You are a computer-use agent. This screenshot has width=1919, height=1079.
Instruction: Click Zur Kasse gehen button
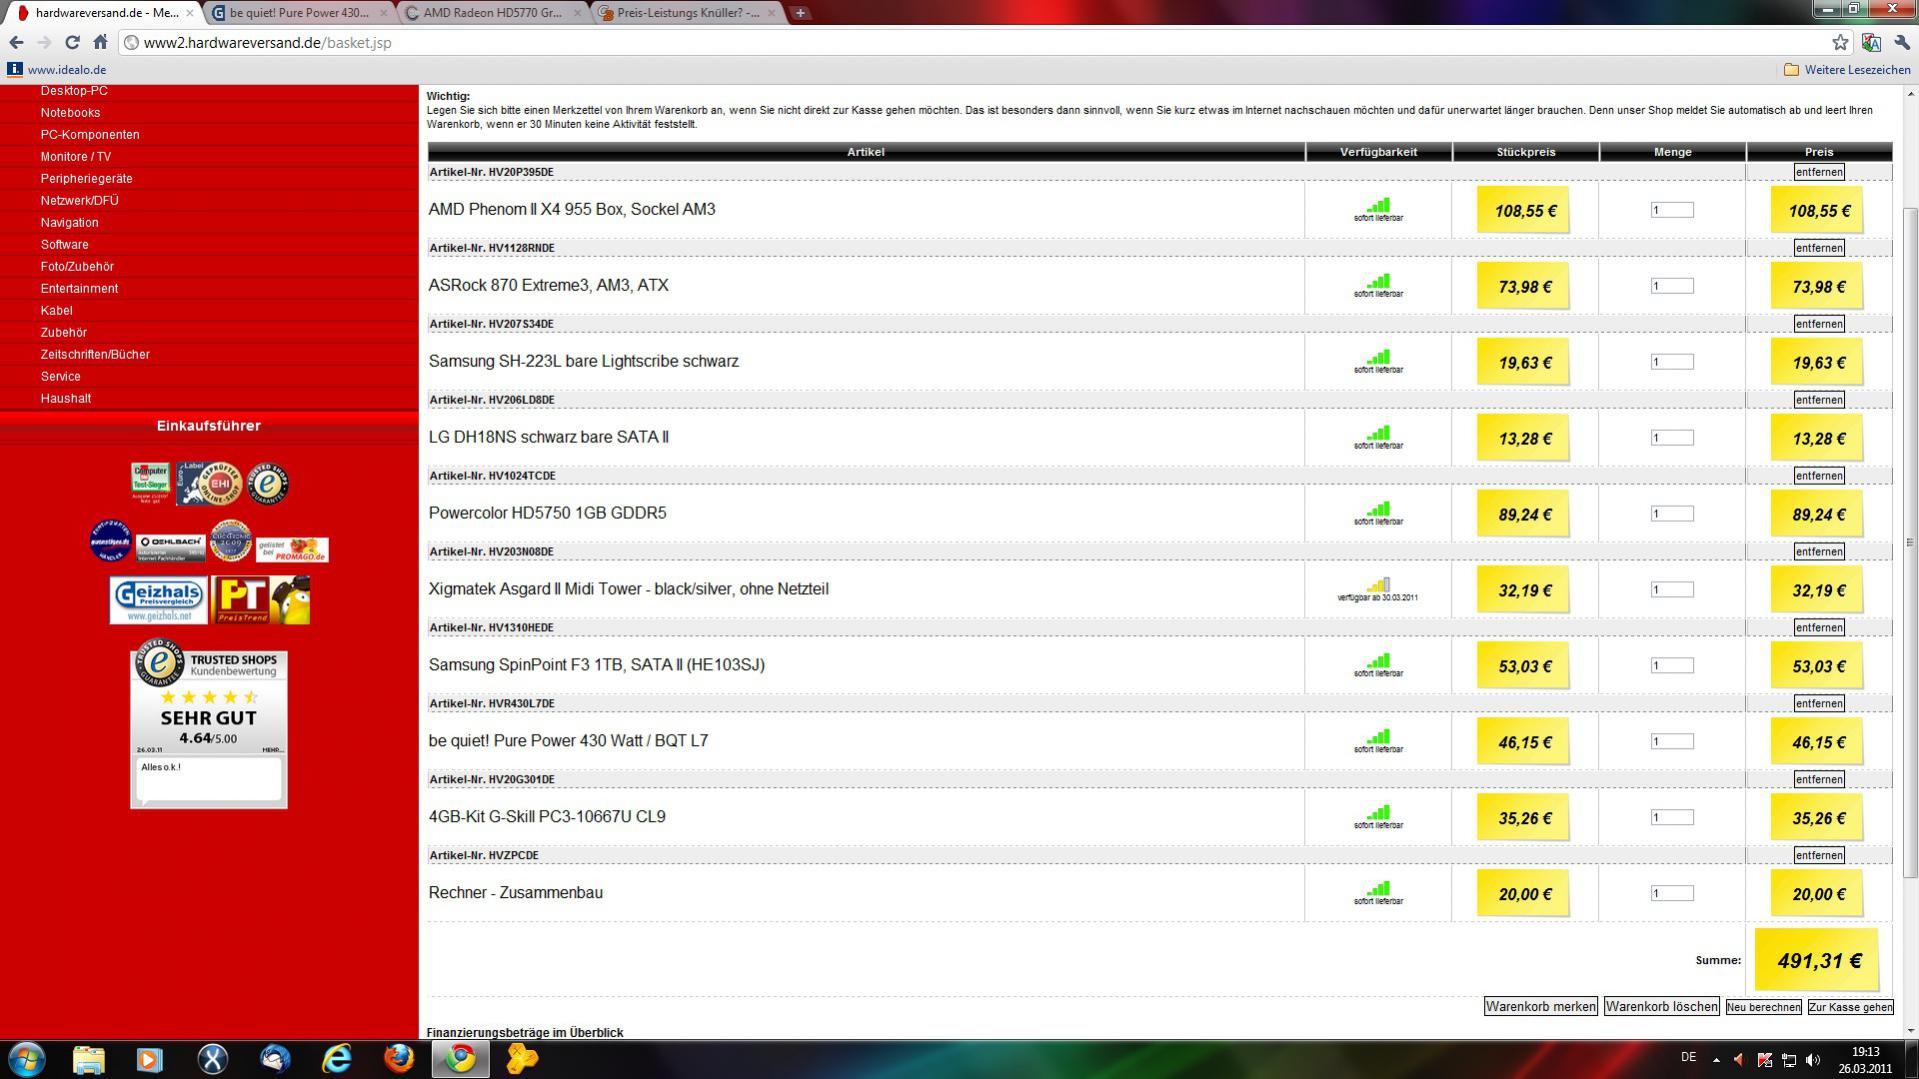[x=1850, y=1008]
